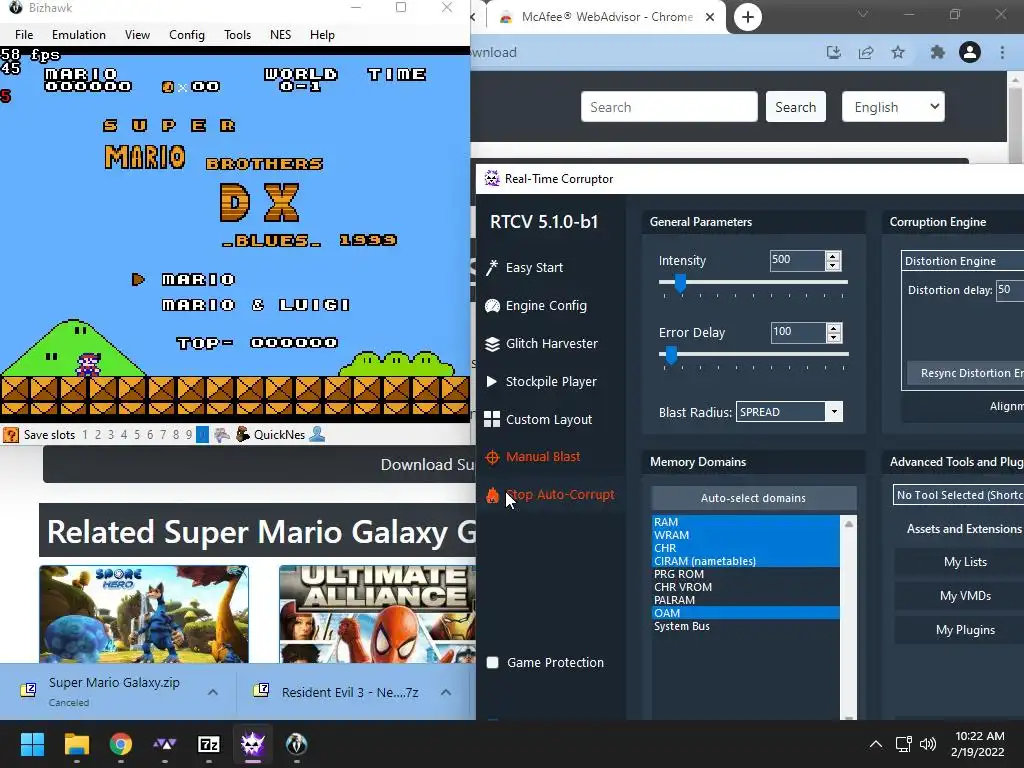Open the Chrome tab search chevron
The height and width of the screenshot is (768, 1024).
click(863, 14)
